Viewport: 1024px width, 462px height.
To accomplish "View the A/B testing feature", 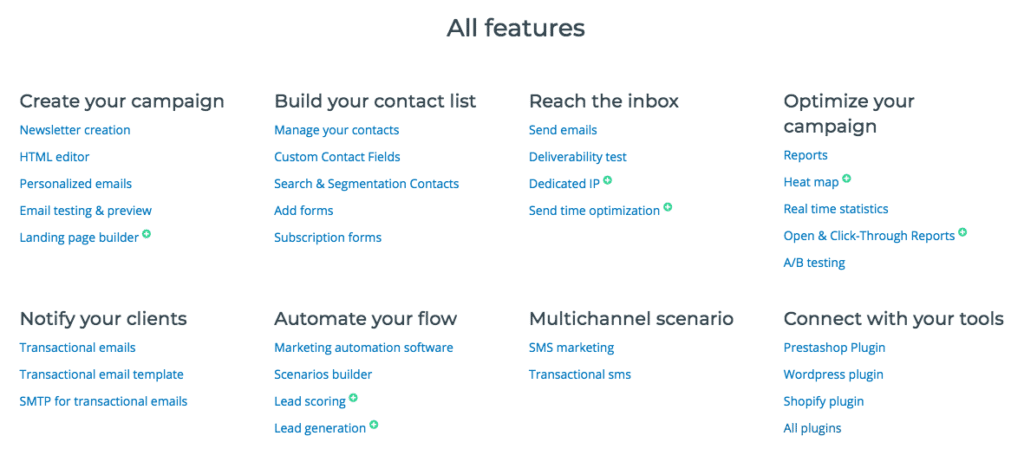I will coord(814,263).
